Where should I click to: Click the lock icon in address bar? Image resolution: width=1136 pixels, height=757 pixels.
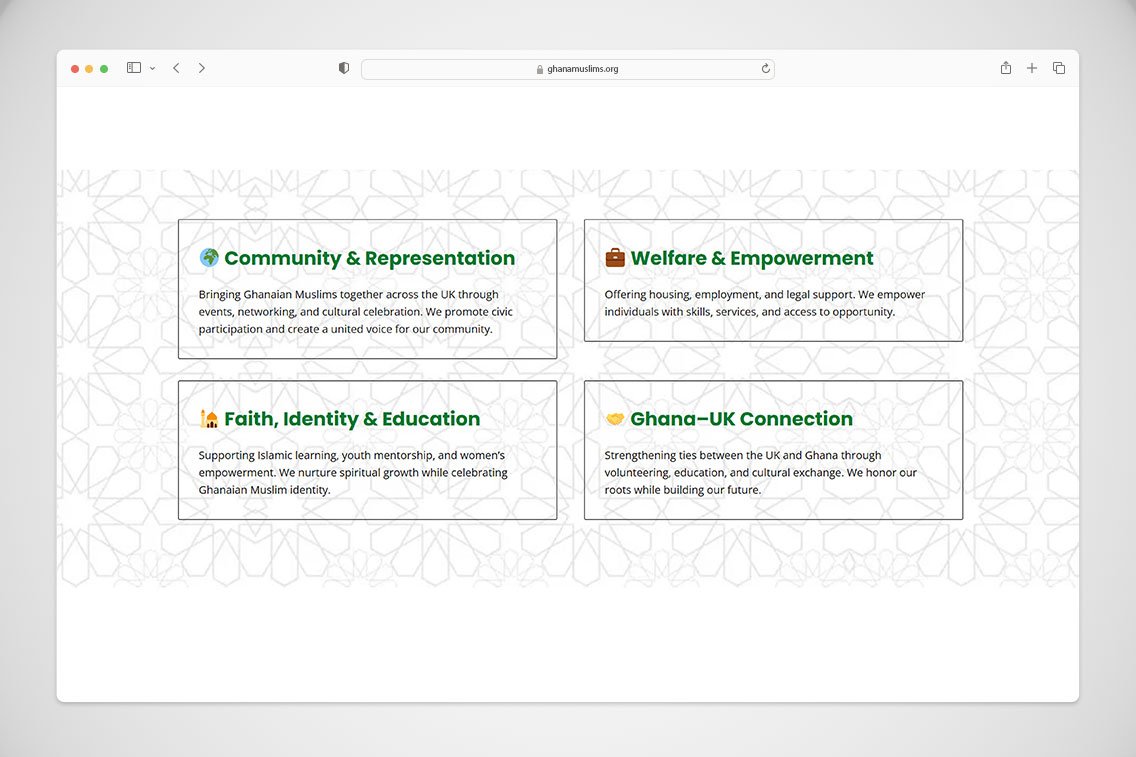pyautogui.click(x=540, y=70)
